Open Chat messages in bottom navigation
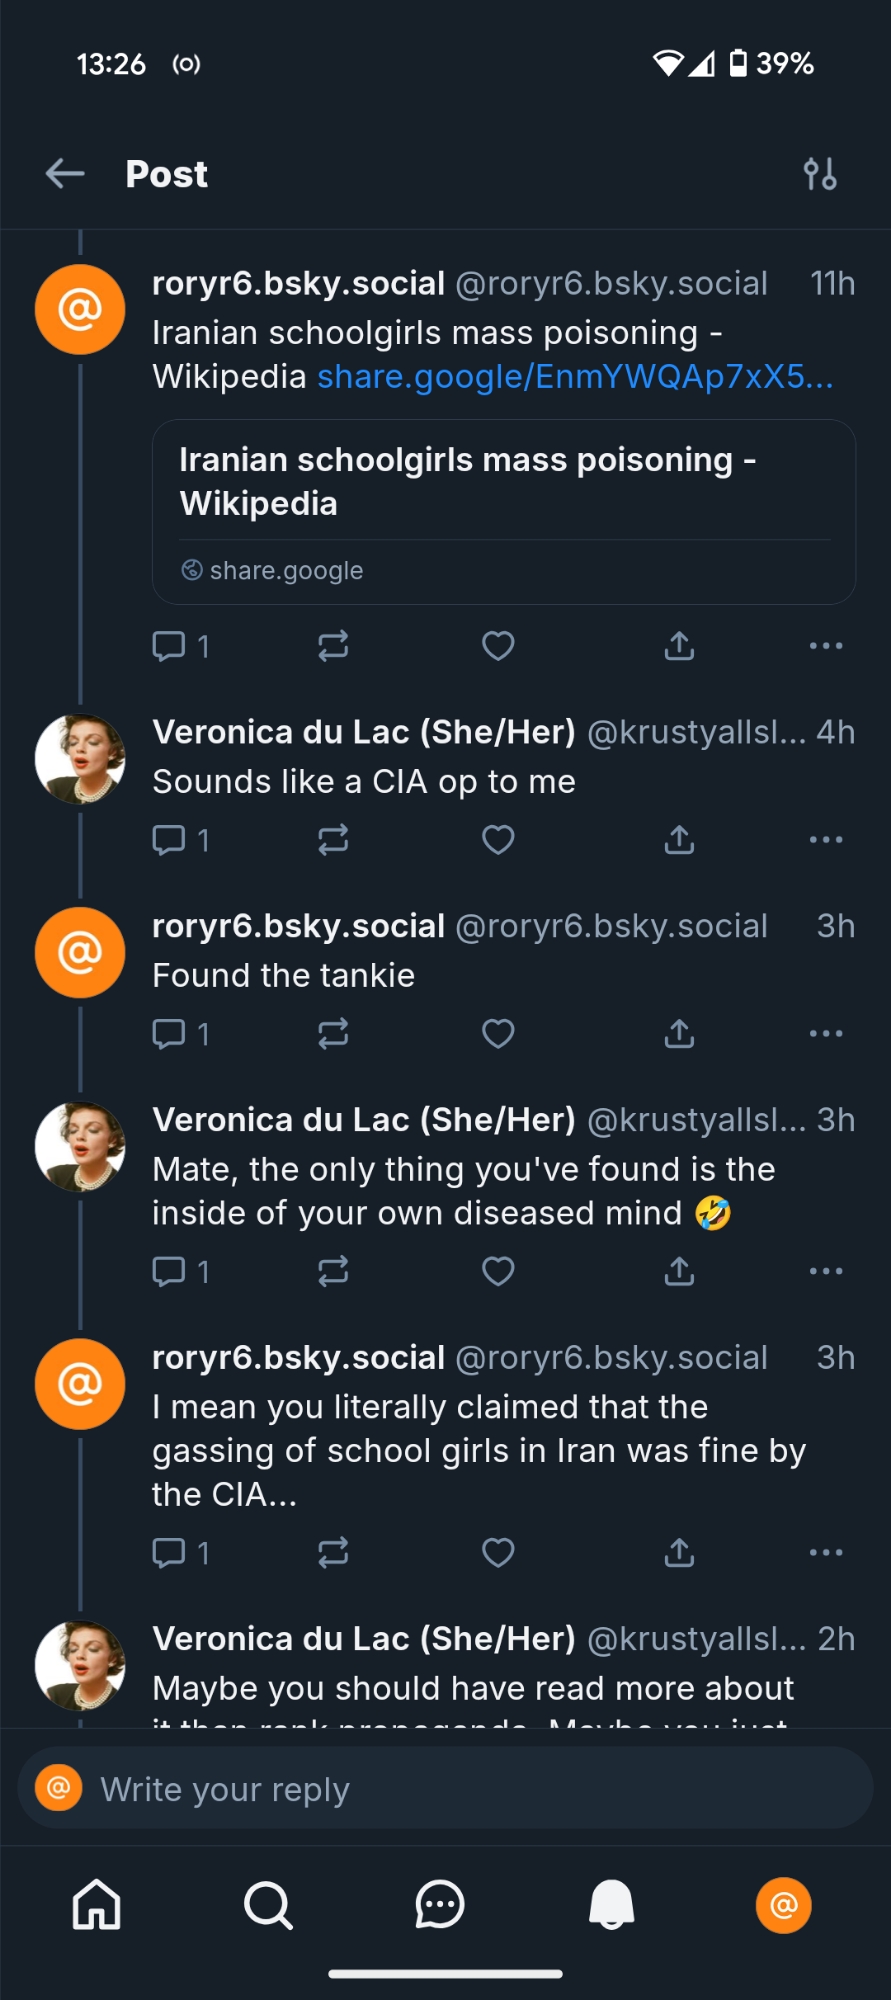Image resolution: width=891 pixels, height=2000 pixels. pos(440,1905)
